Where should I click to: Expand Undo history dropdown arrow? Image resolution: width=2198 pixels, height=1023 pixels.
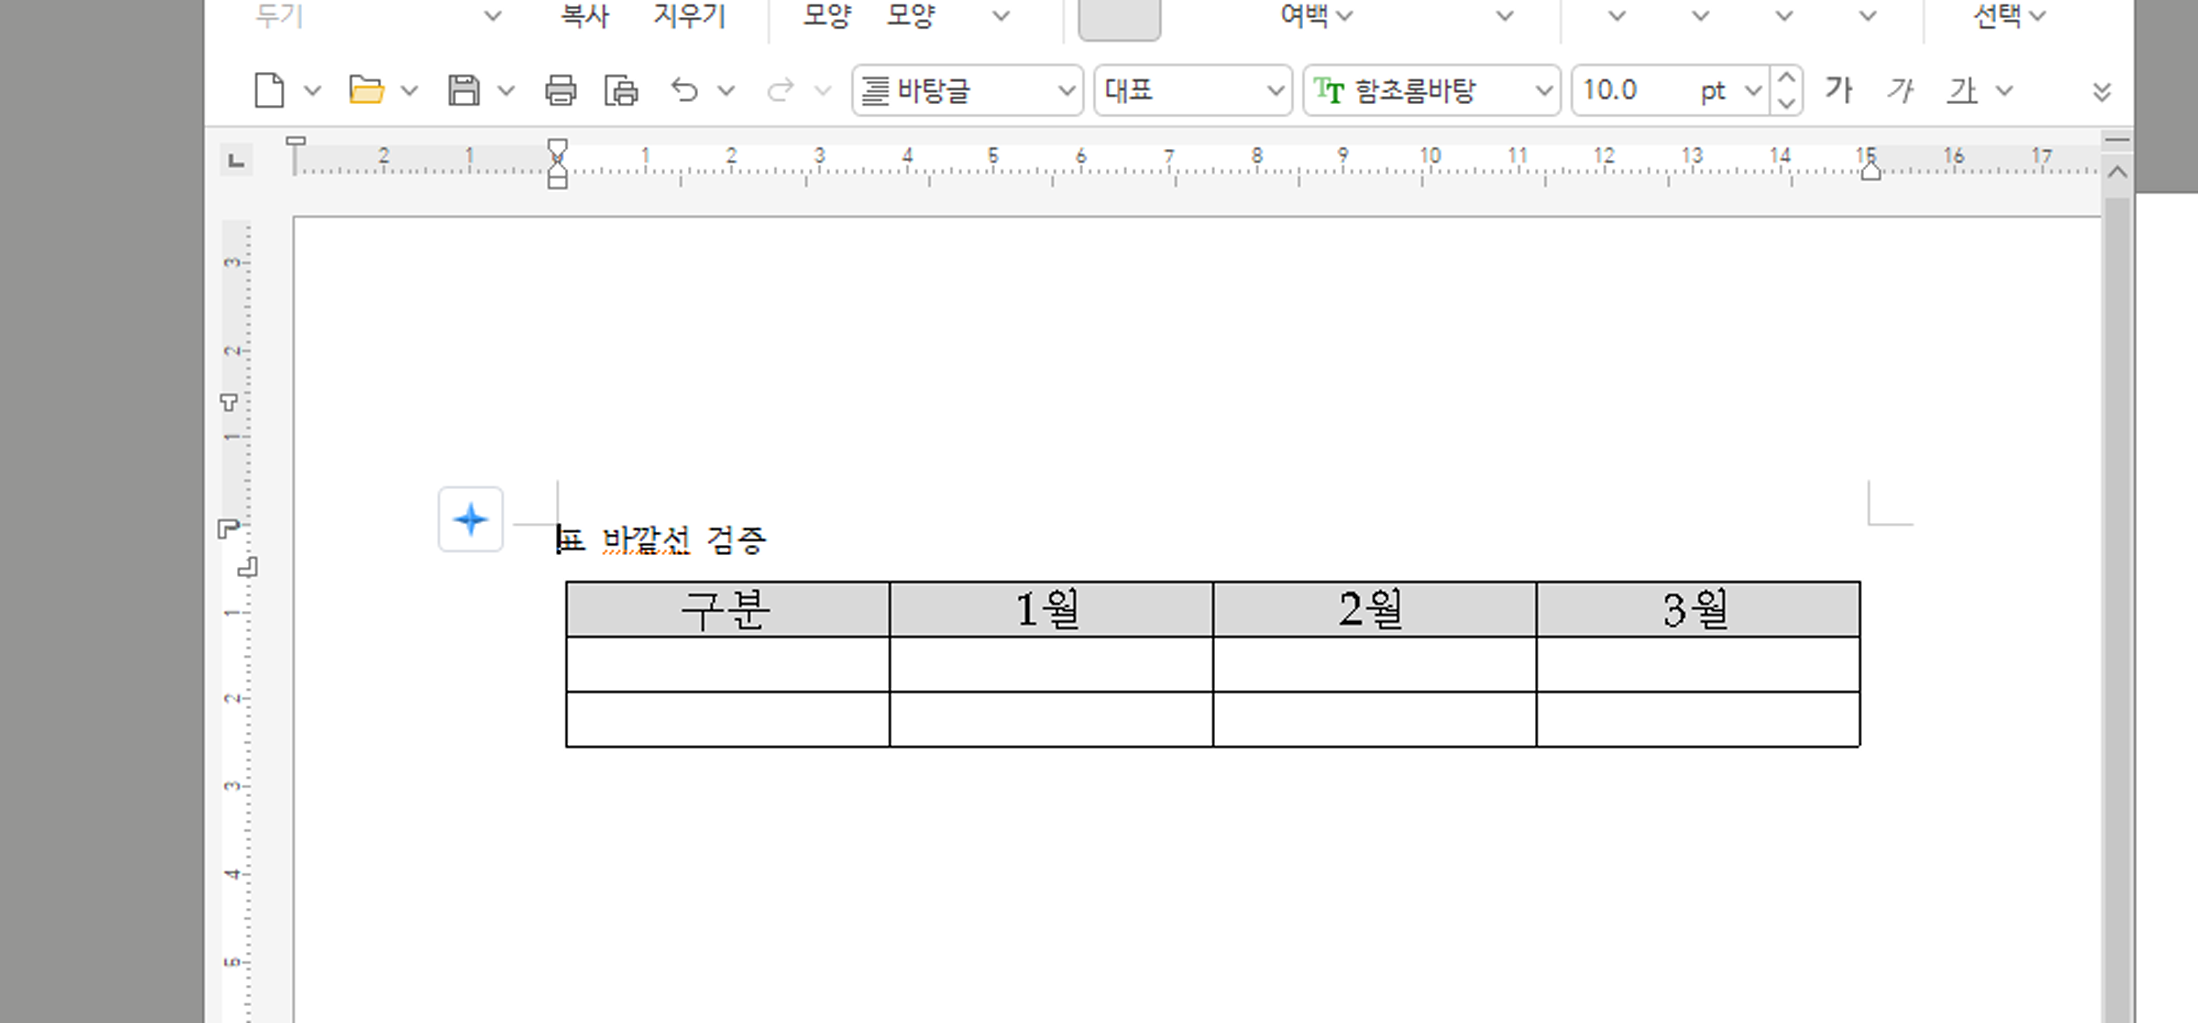(726, 91)
